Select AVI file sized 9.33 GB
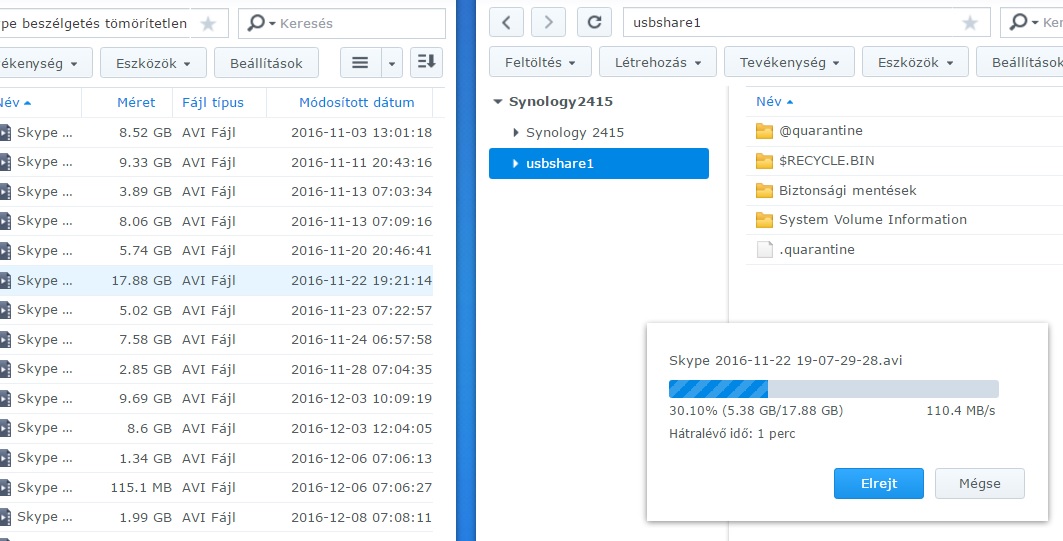This screenshot has height=541, width=1063. click(216, 162)
